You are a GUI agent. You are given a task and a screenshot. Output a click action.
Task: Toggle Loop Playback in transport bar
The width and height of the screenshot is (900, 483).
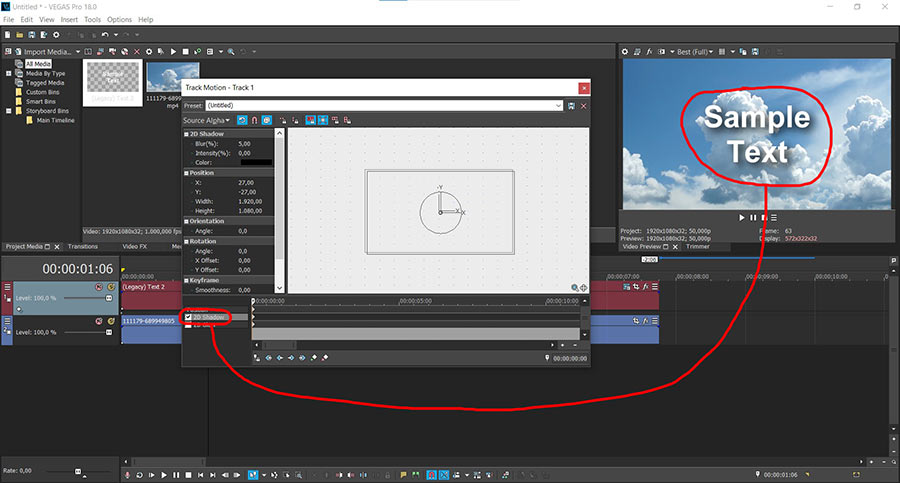[x=139, y=475]
